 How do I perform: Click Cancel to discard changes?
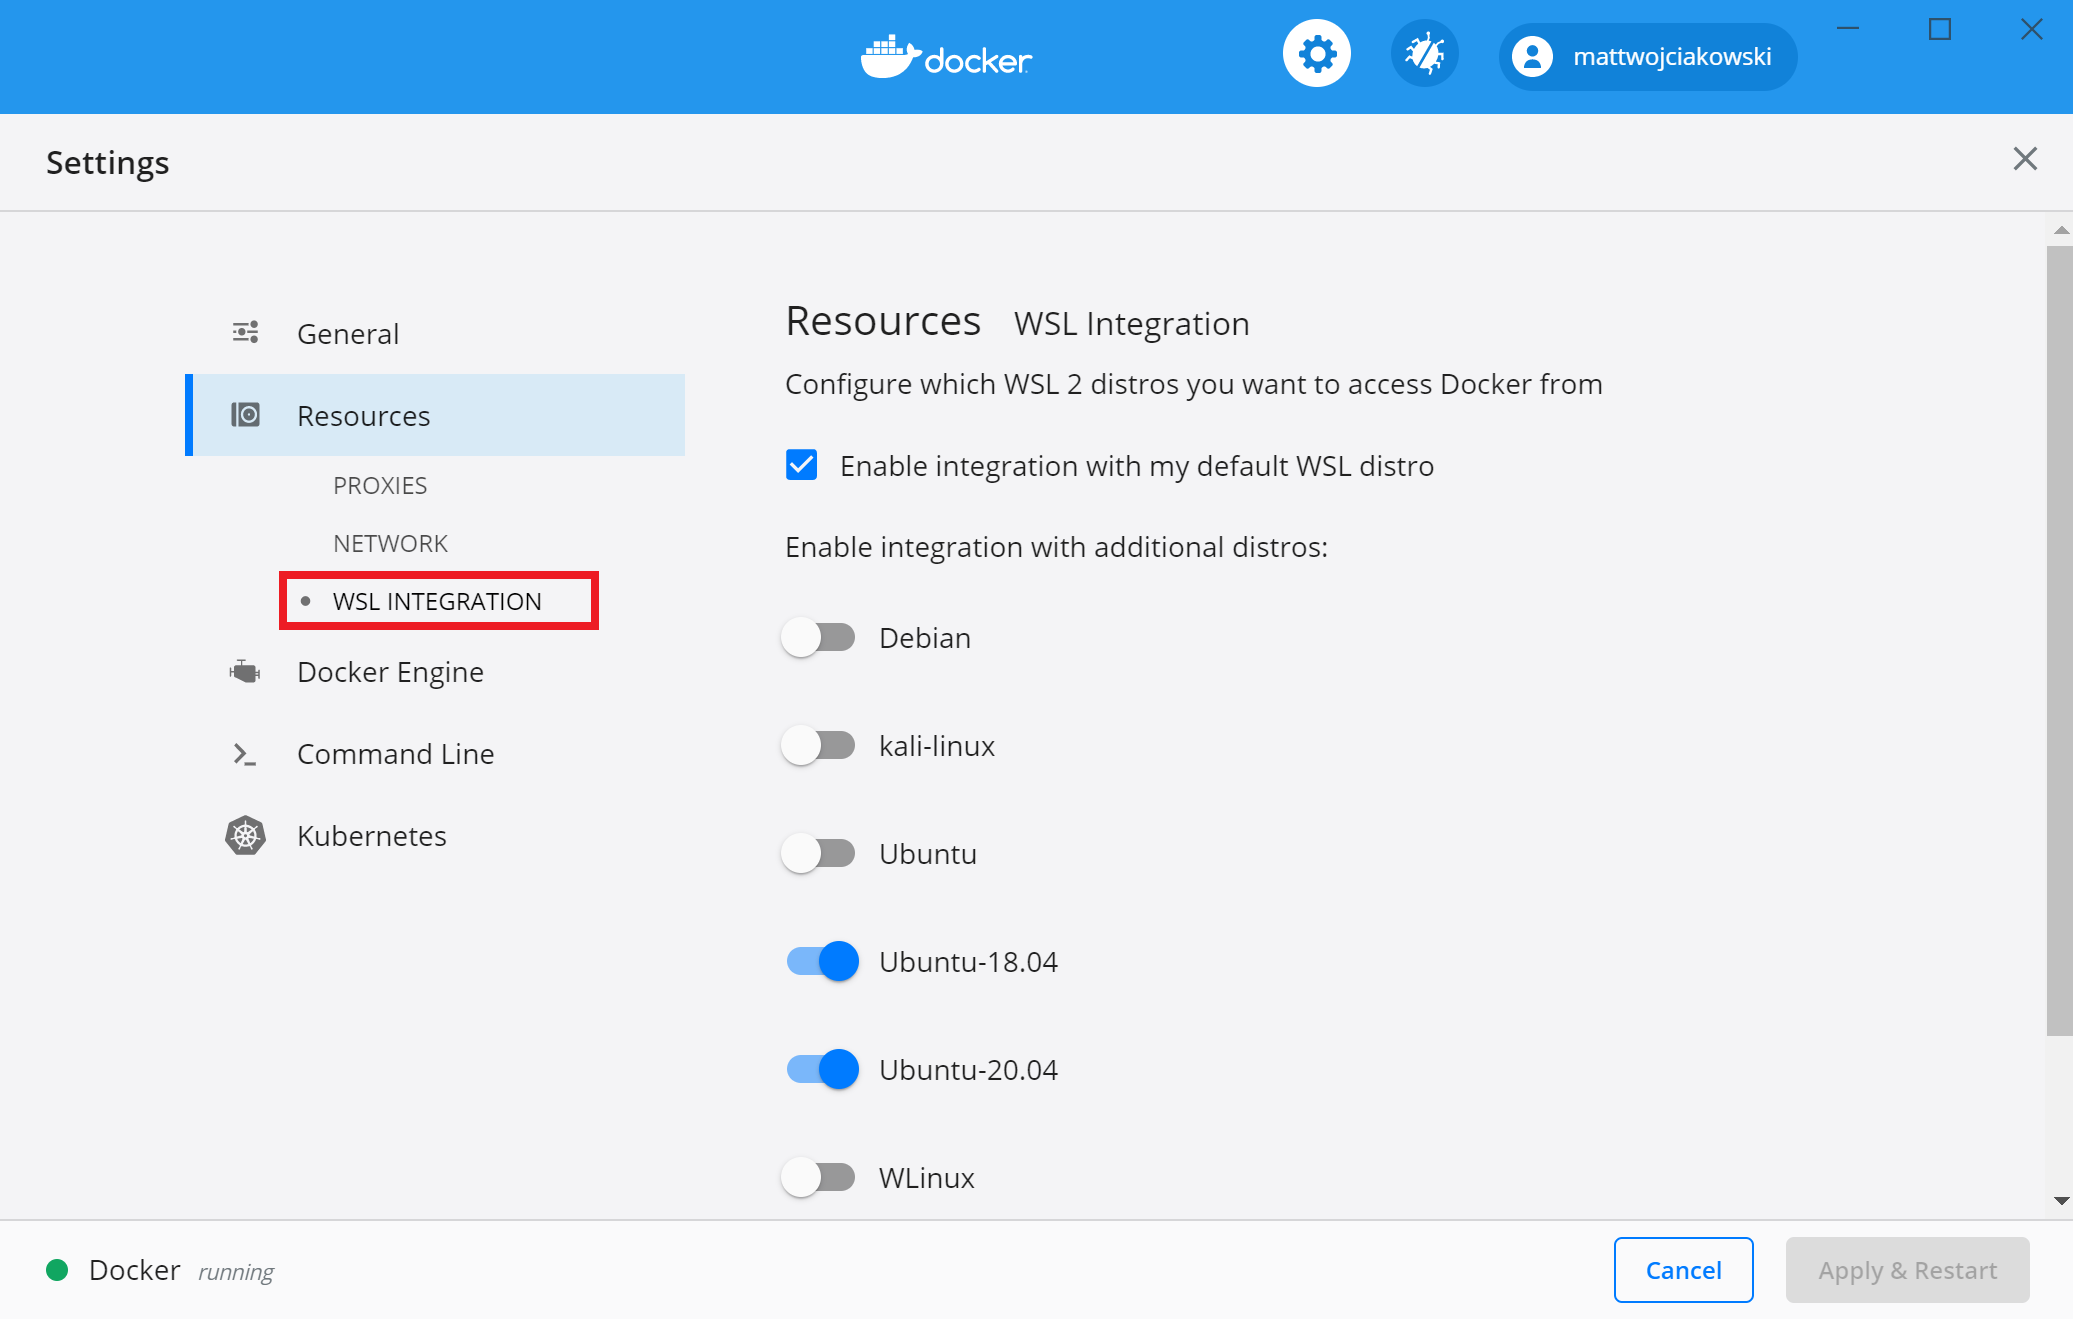point(1682,1269)
